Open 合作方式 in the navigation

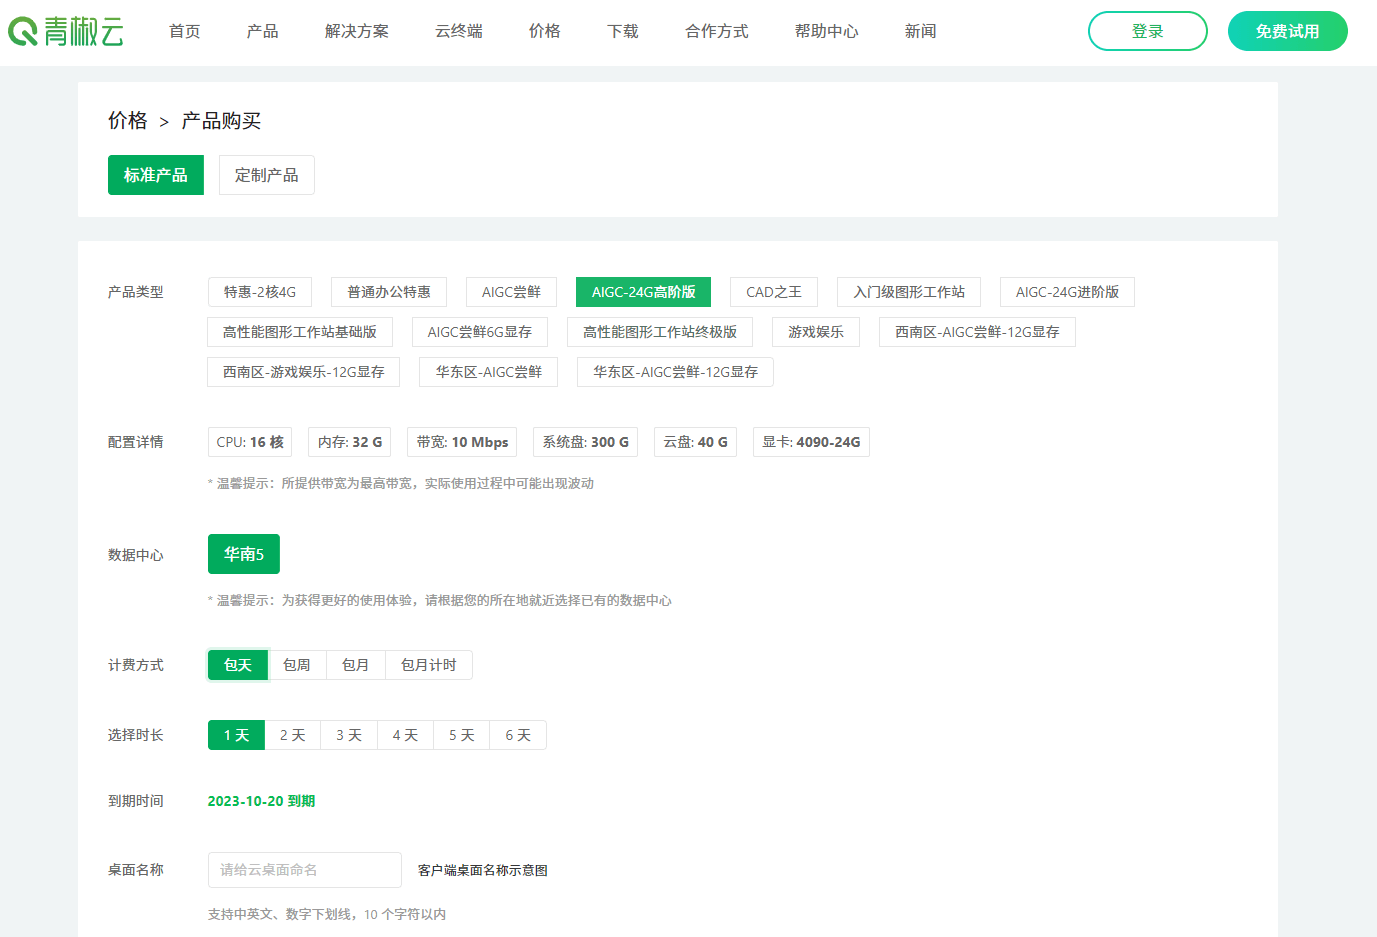point(717,31)
